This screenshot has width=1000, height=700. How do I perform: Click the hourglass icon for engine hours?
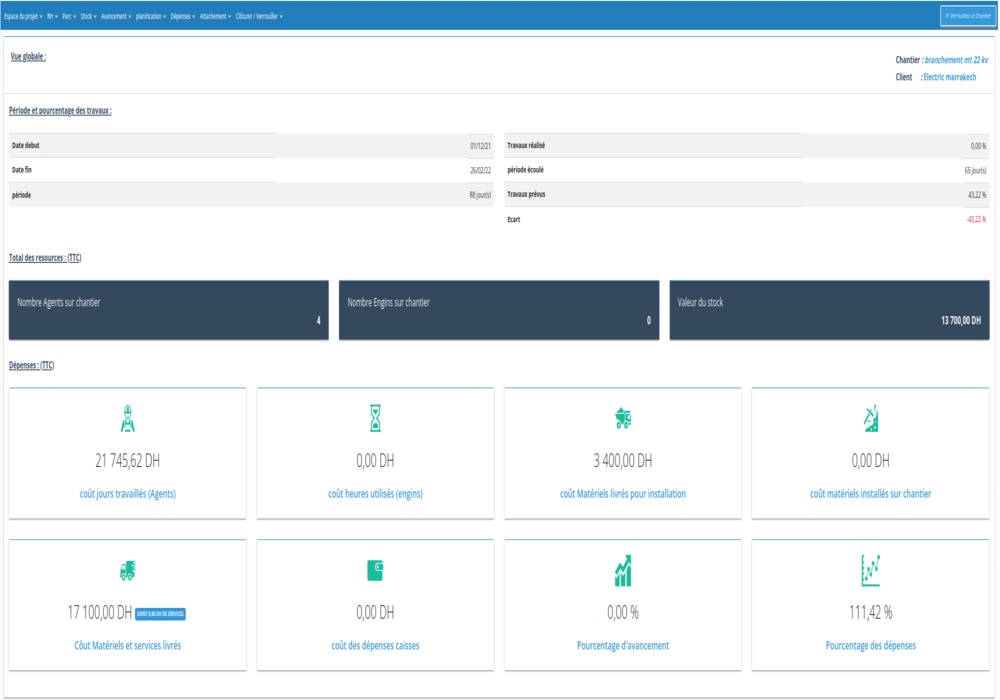[x=375, y=419]
